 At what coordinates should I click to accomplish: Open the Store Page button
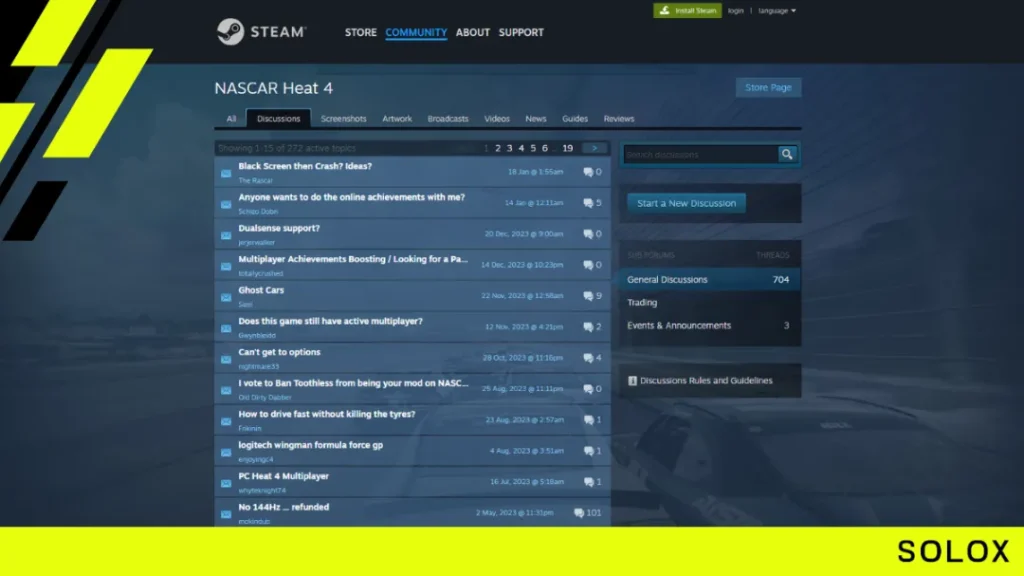click(768, 88)
